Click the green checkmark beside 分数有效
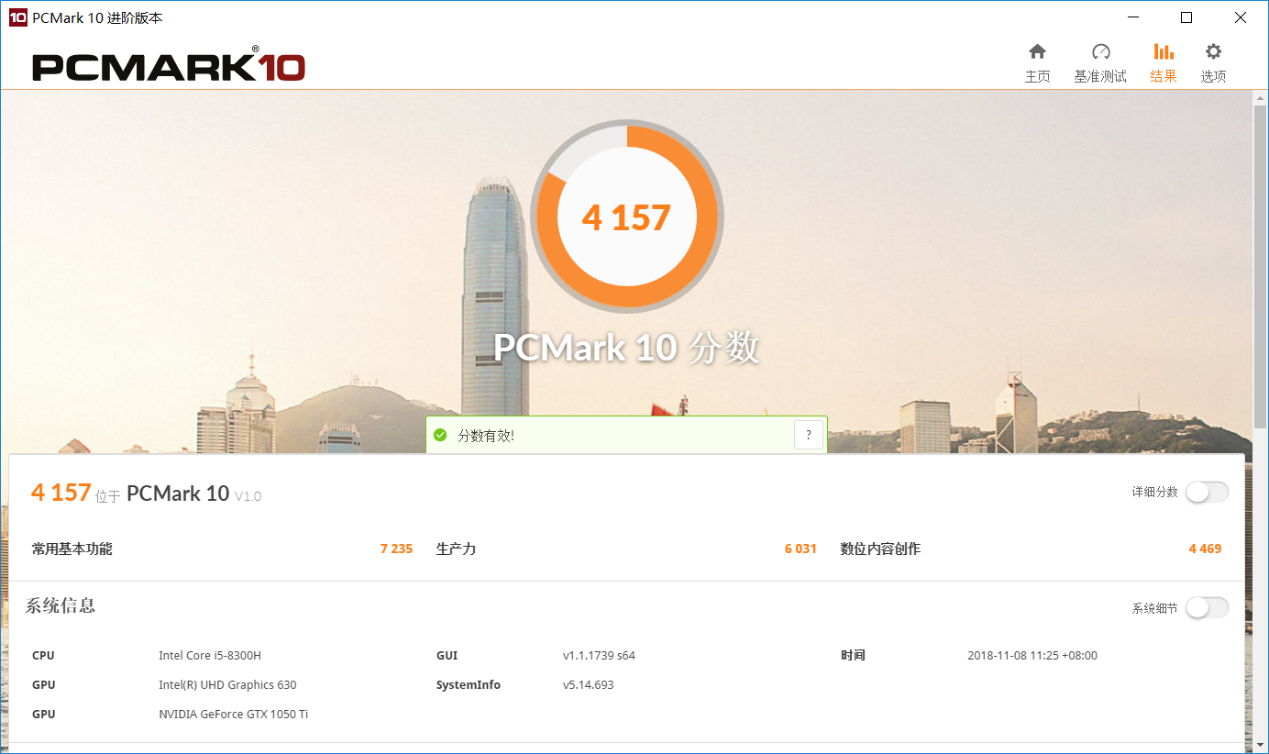The height and width of the screenshot is (754, 1269). pyautogui.click(x=440, y=435)
